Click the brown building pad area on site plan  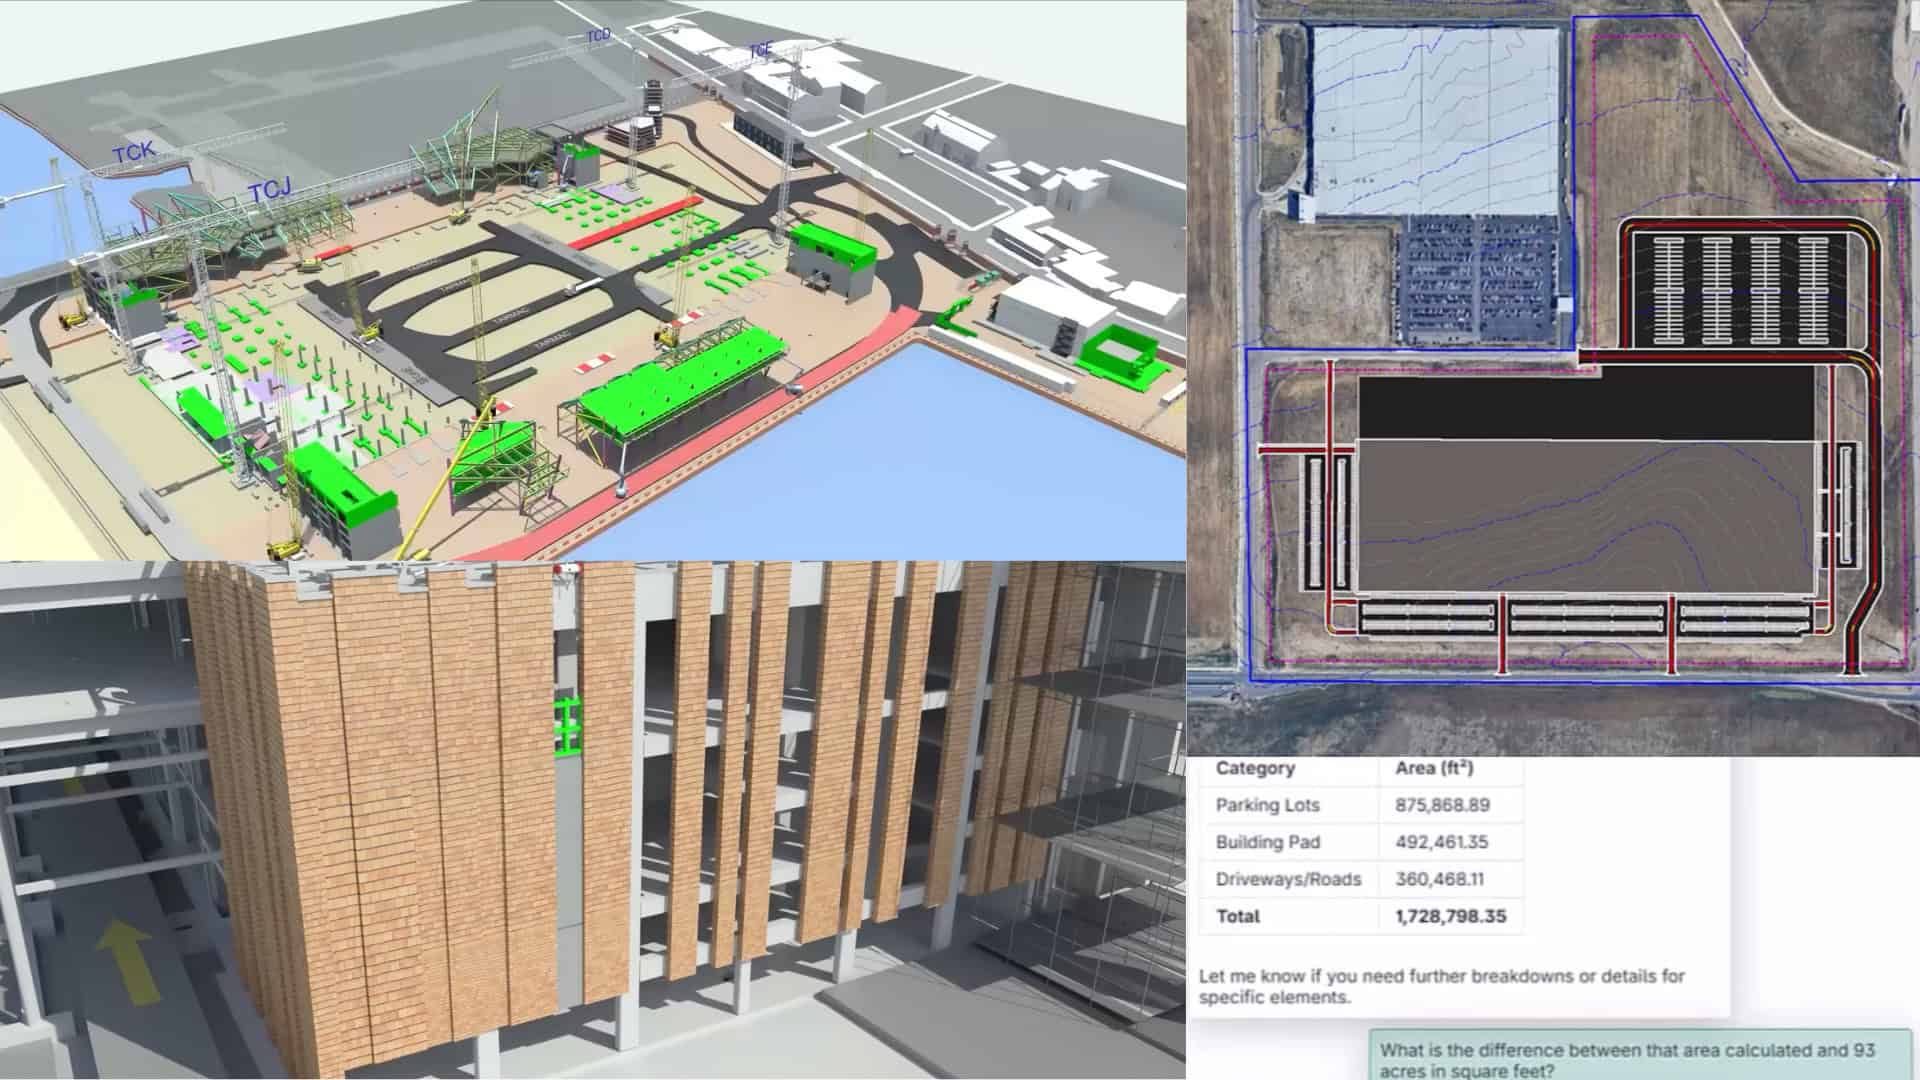(1586, 517)
